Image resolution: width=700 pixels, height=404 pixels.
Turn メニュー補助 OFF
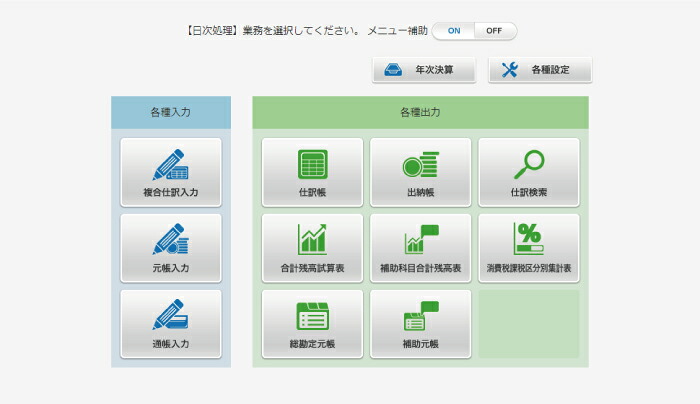pos(494,31)
